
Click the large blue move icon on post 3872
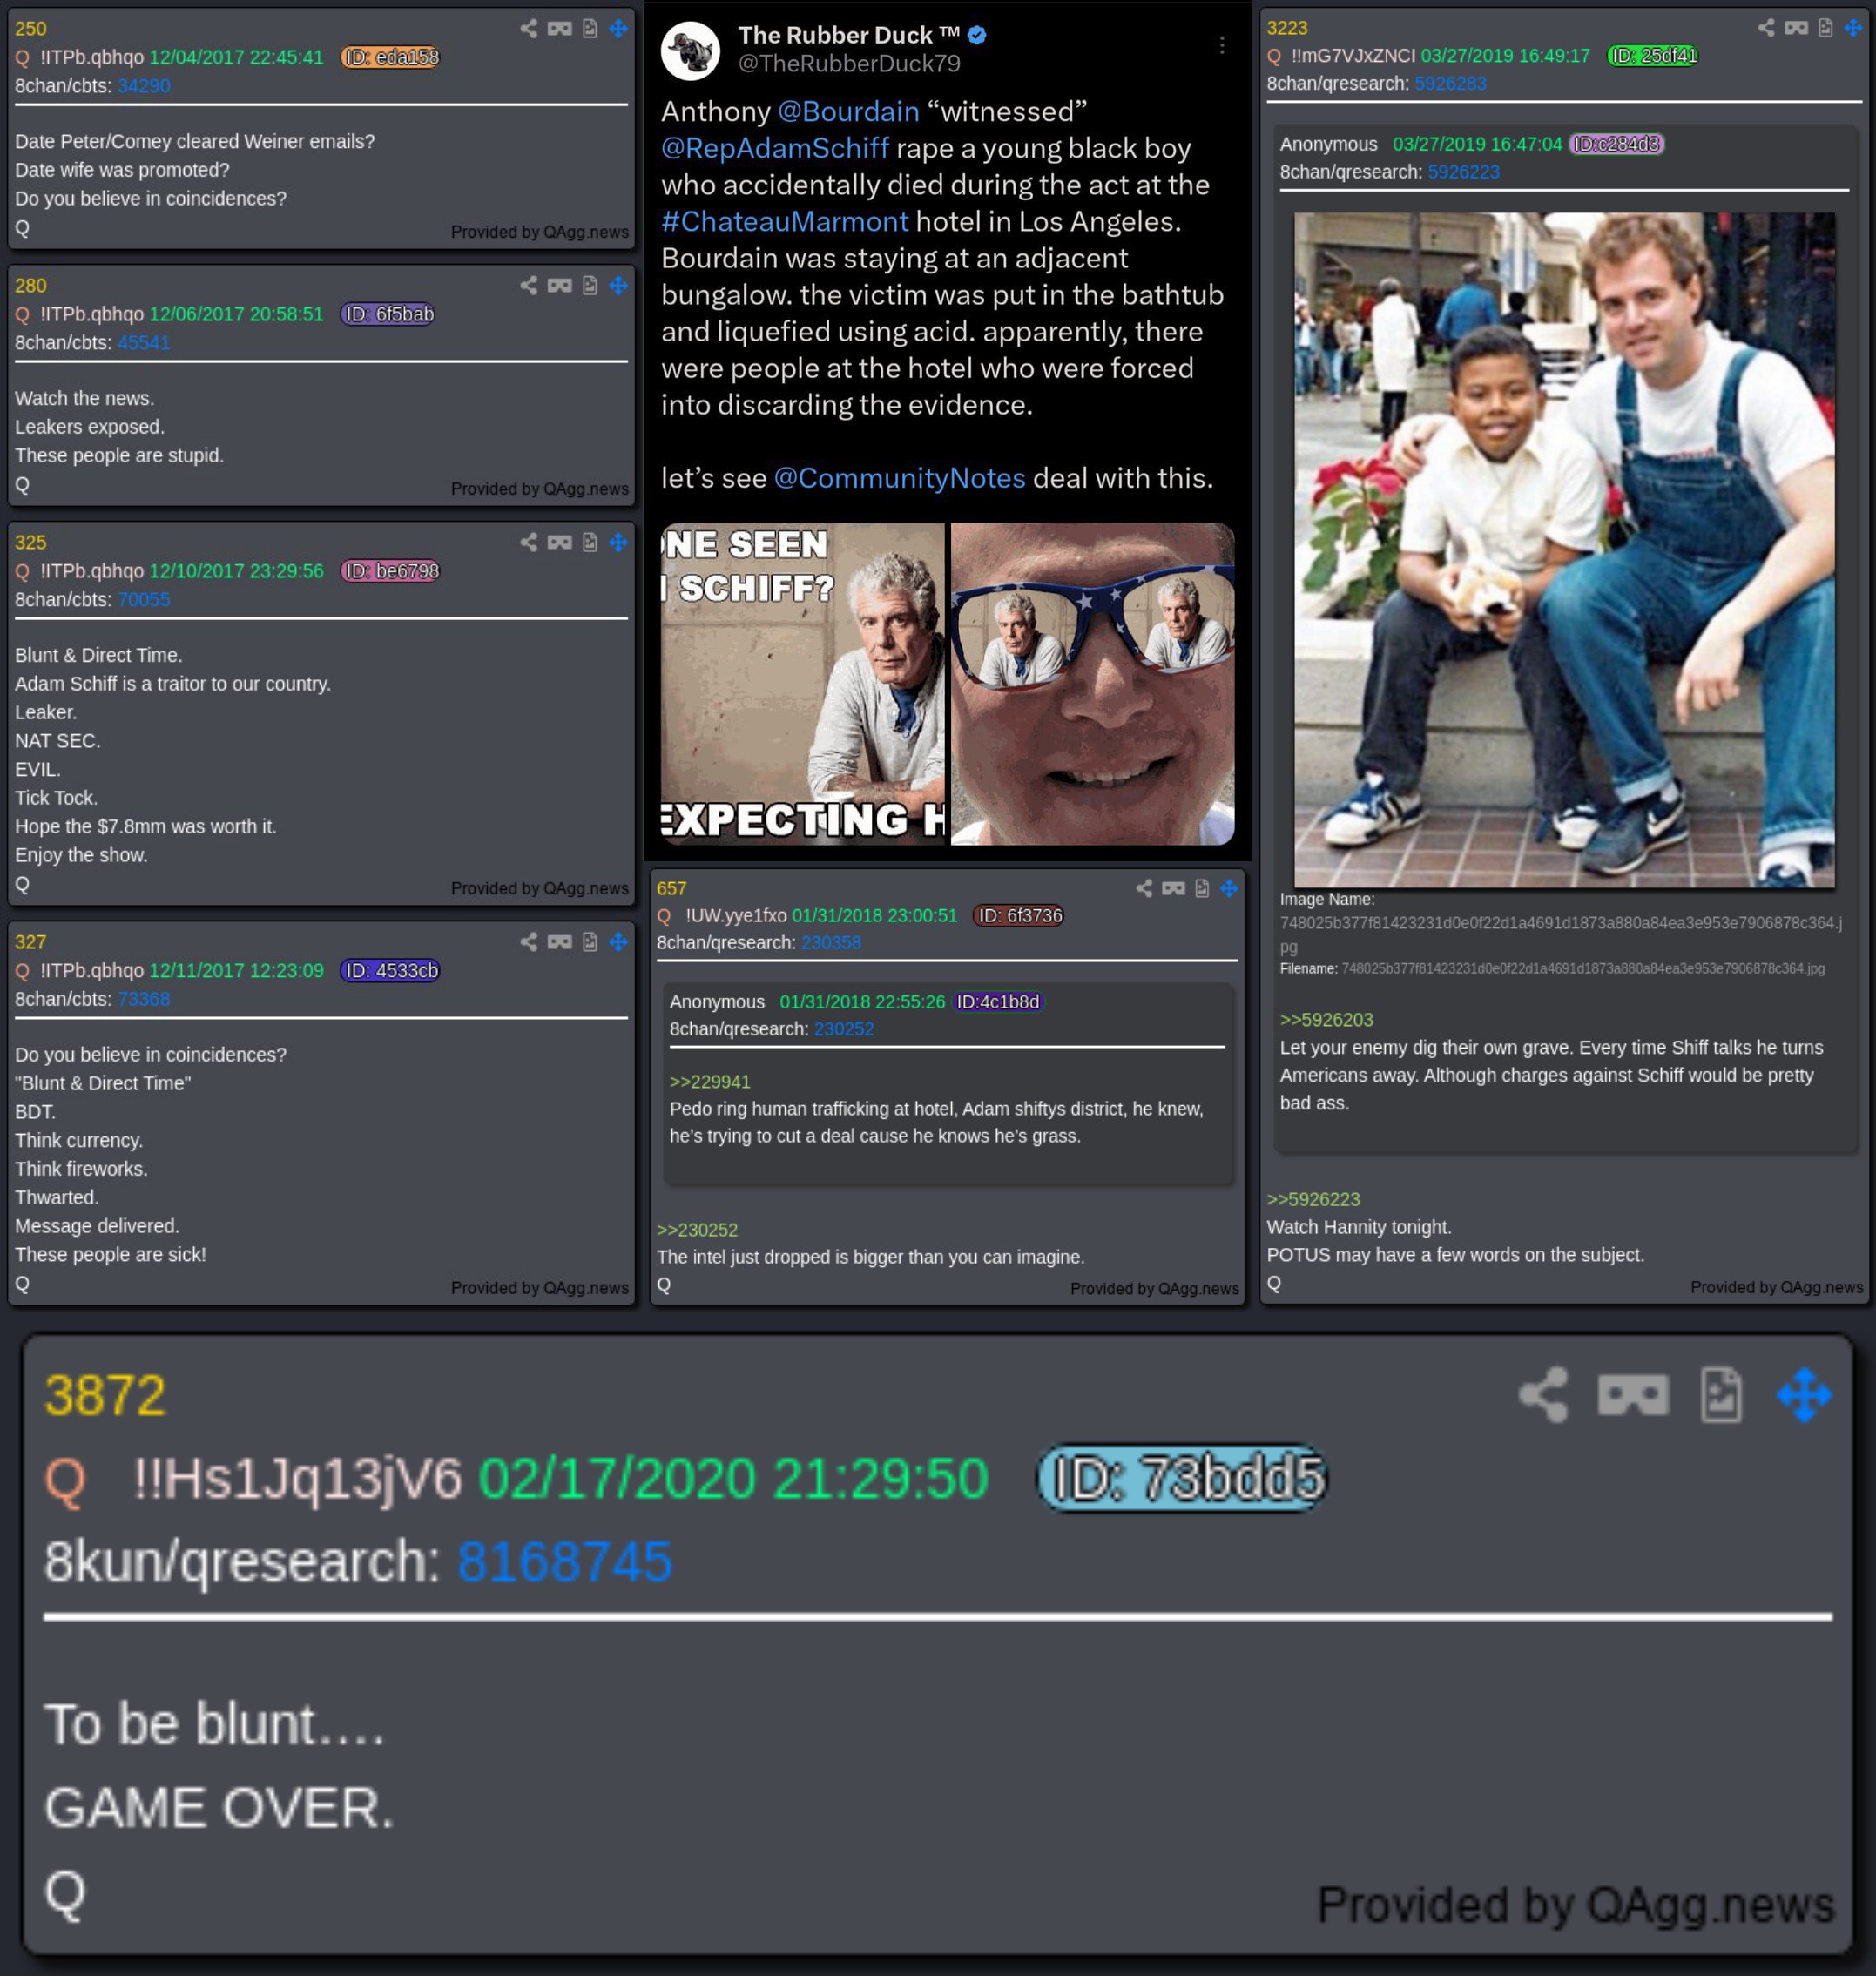point(1805,1395)
